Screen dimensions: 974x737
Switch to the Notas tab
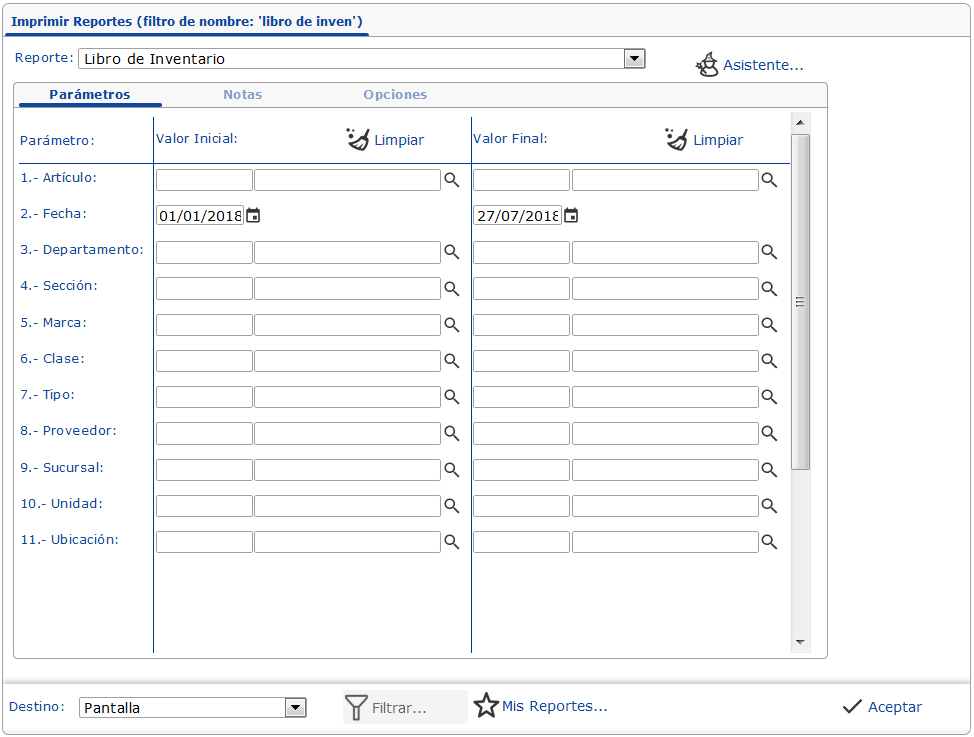tap(243, 95)
